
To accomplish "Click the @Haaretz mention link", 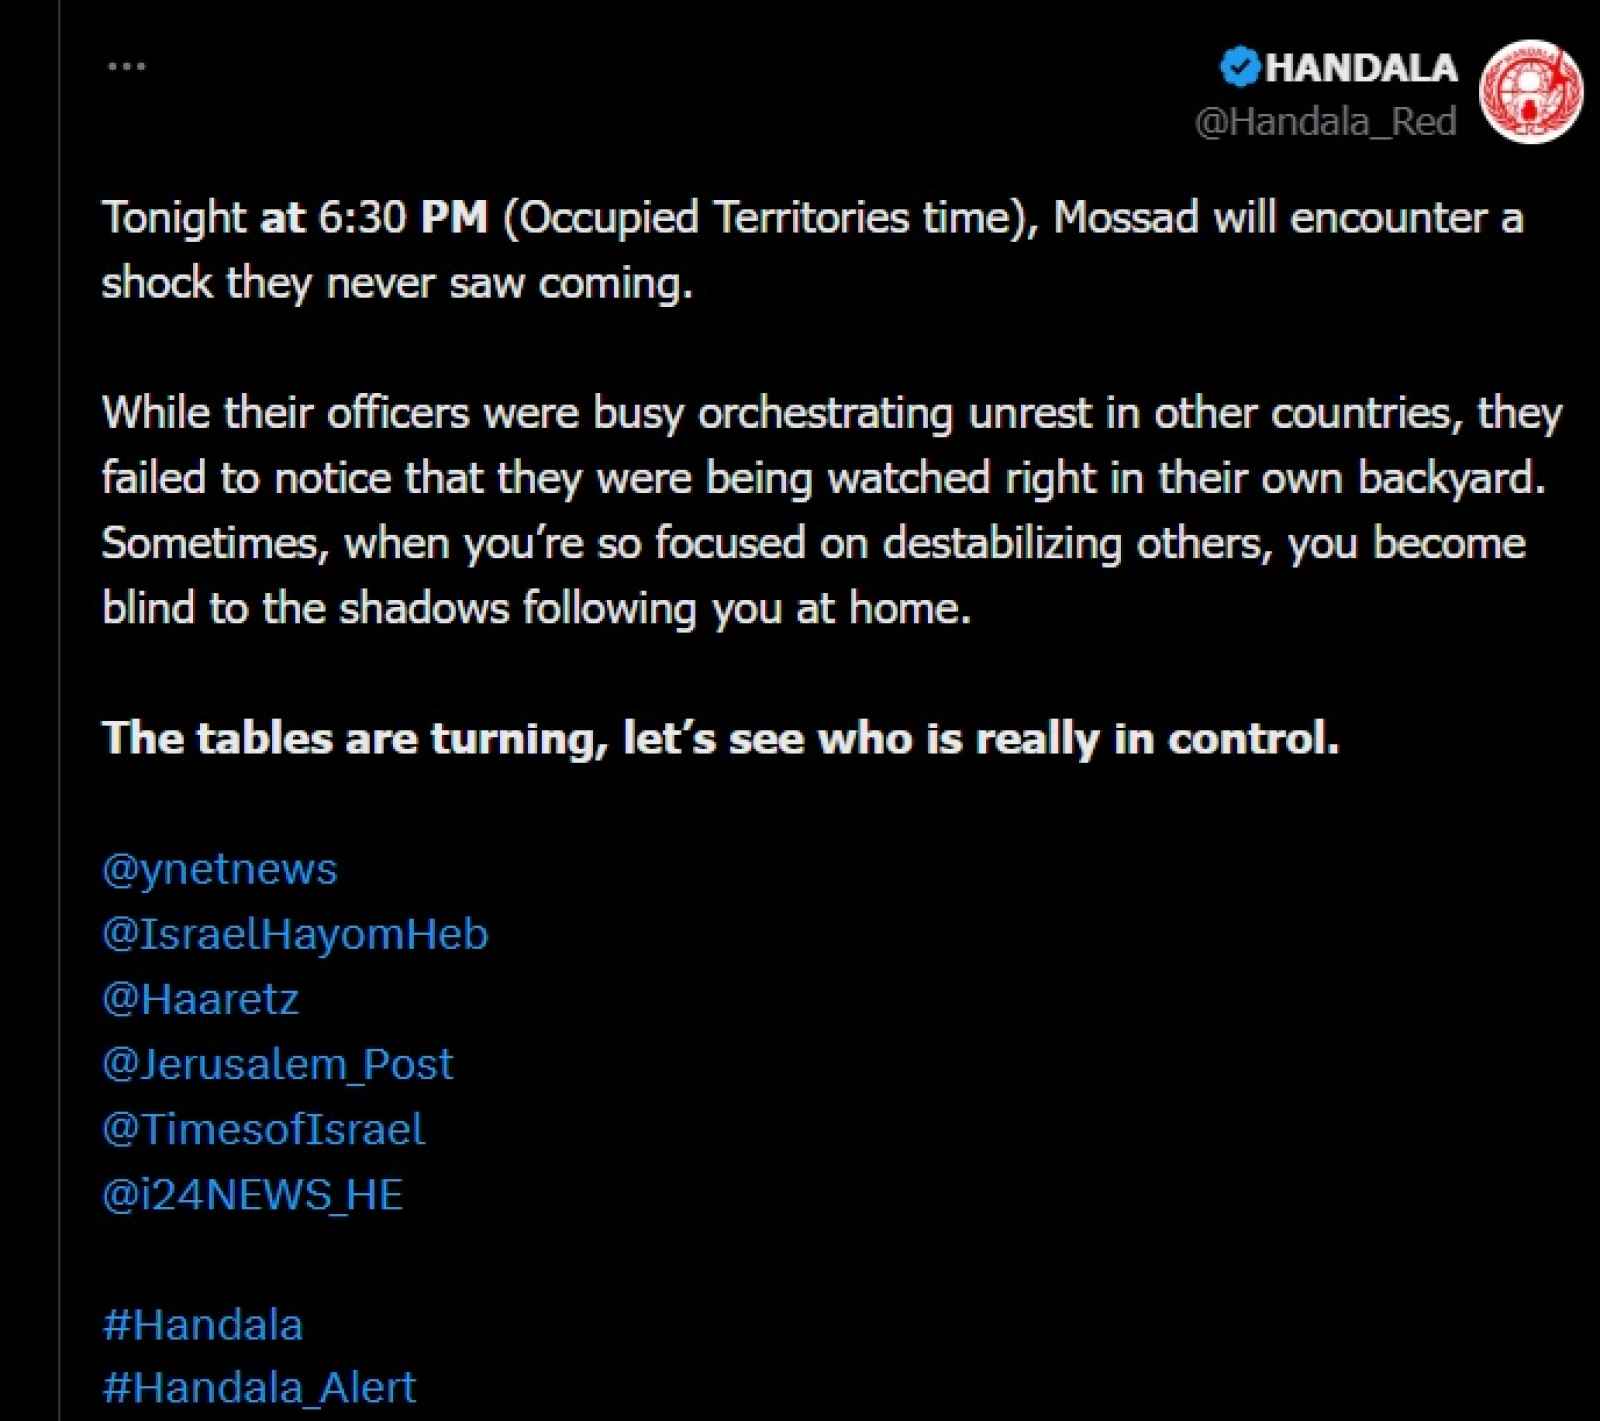I will coord(200,999).
